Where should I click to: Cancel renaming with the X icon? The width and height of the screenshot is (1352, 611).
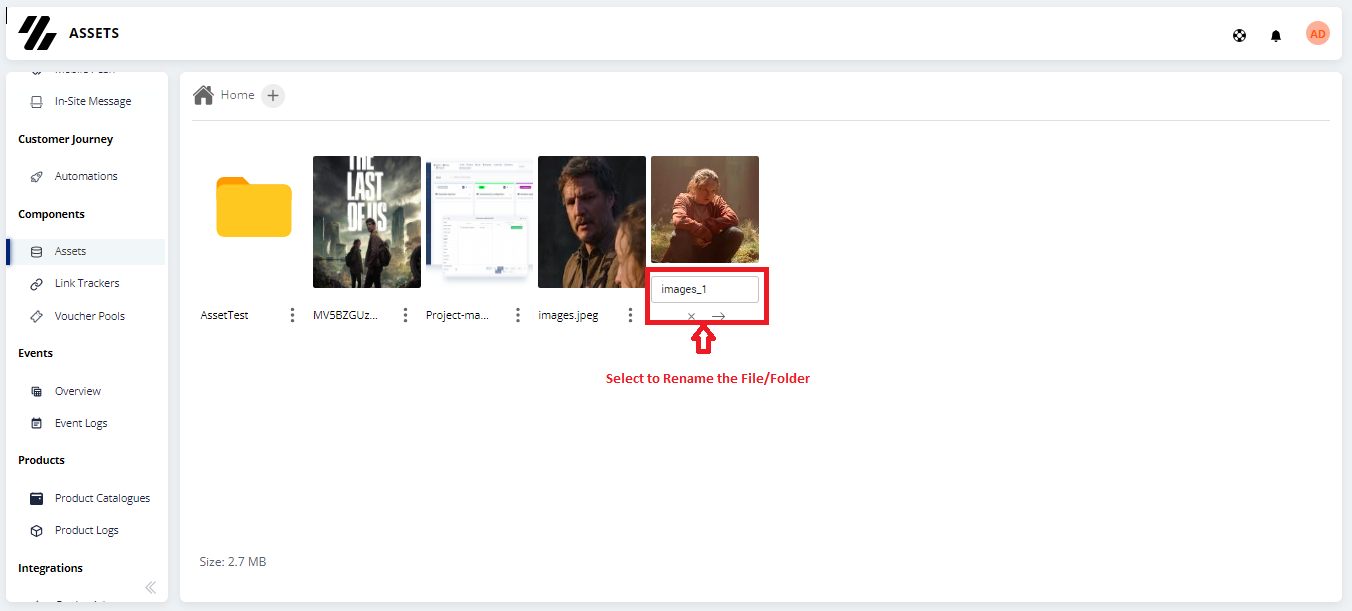(x=691, y=316)
